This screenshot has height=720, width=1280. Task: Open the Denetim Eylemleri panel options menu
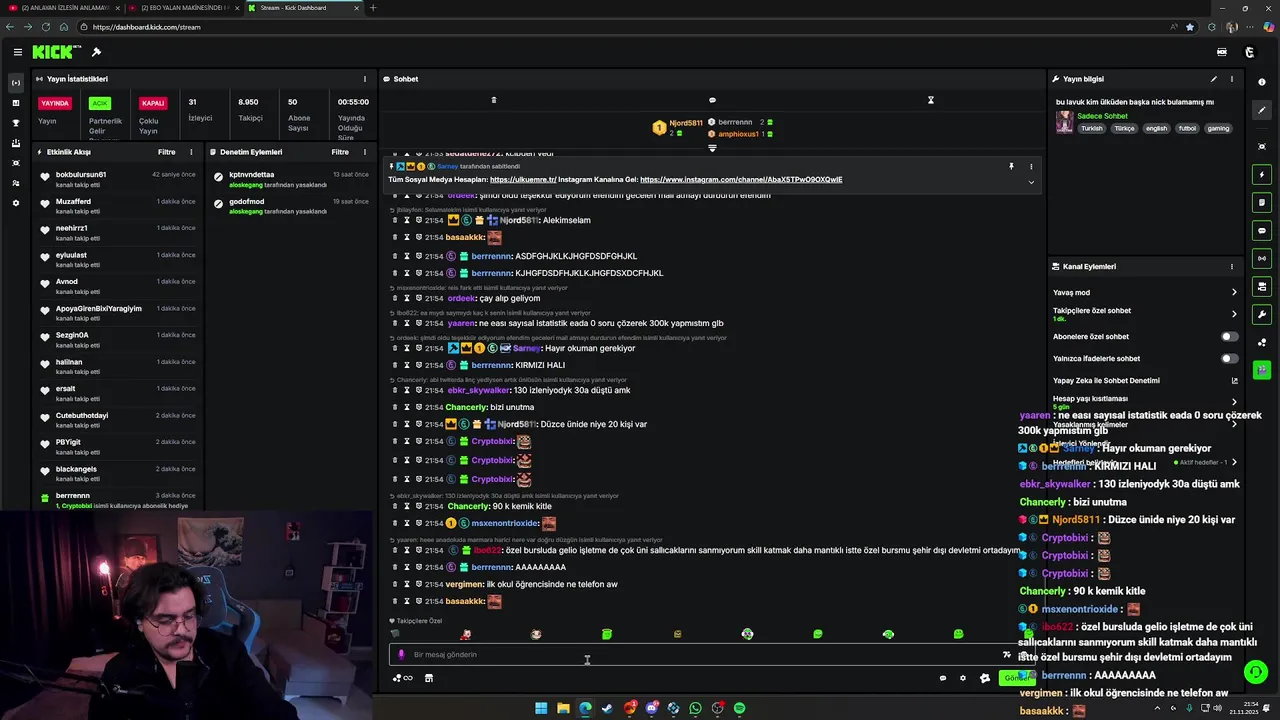point(364,152)
